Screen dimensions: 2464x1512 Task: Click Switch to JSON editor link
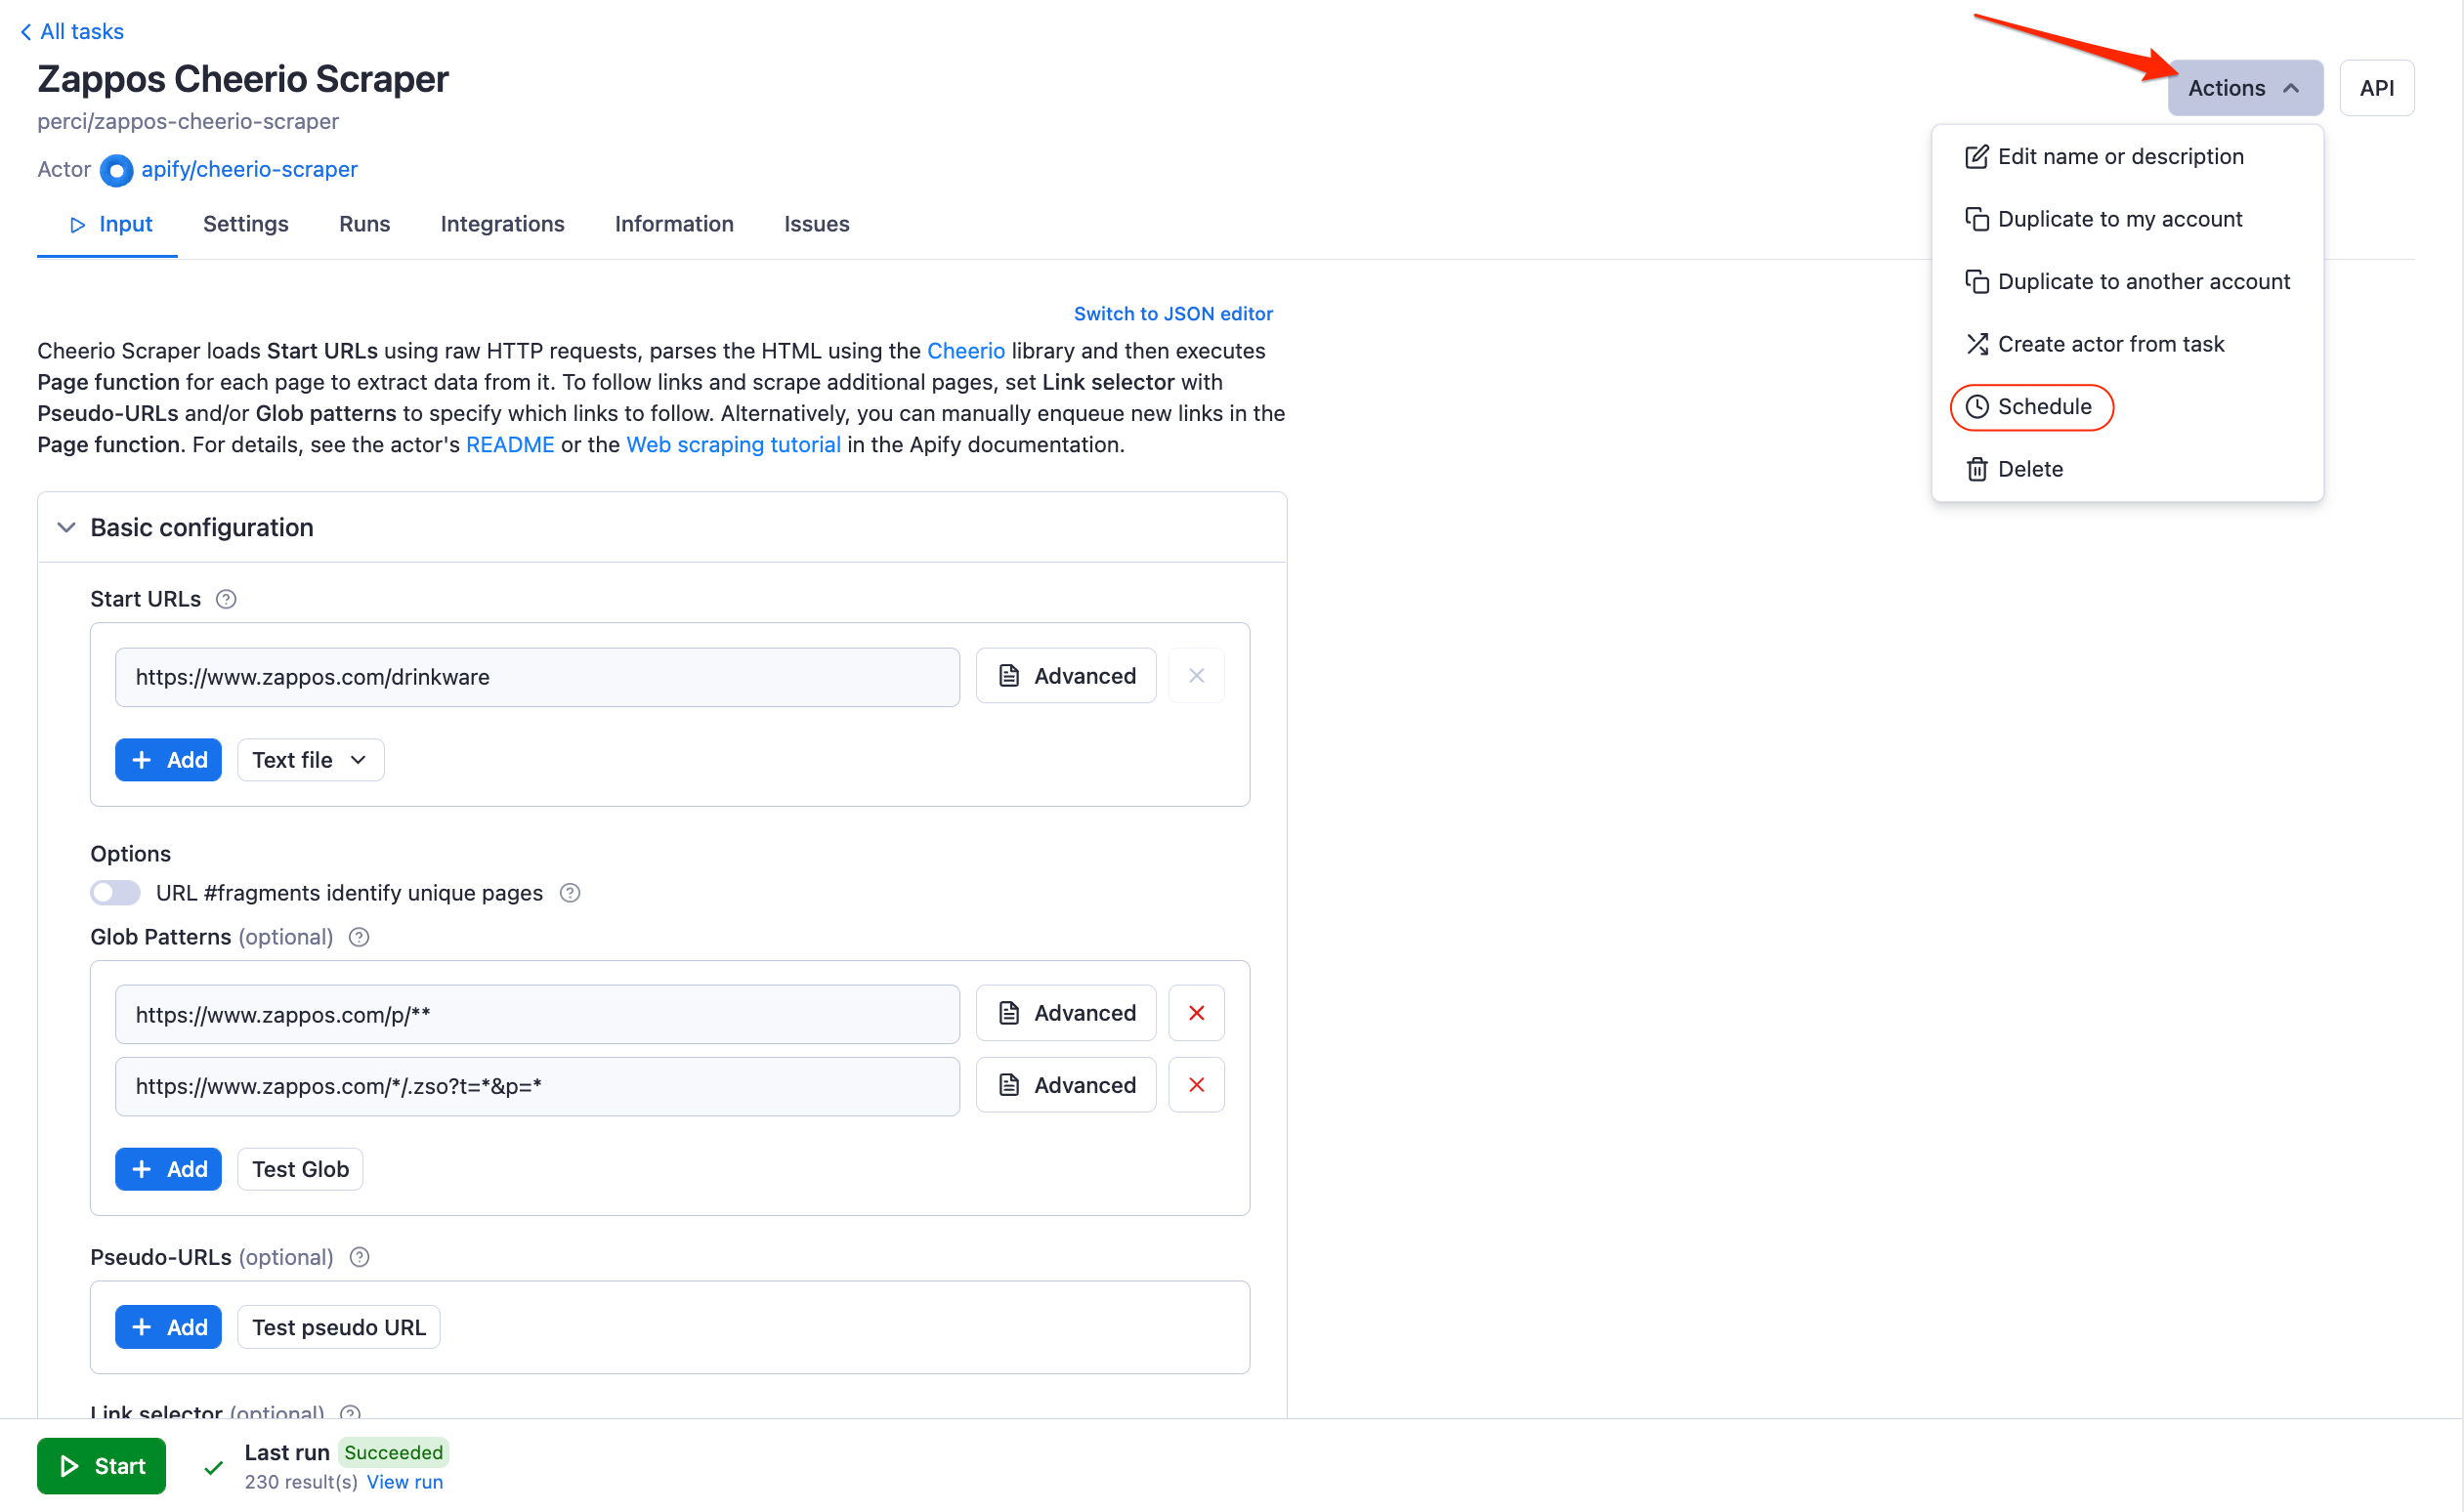(x=1174, y=314)
